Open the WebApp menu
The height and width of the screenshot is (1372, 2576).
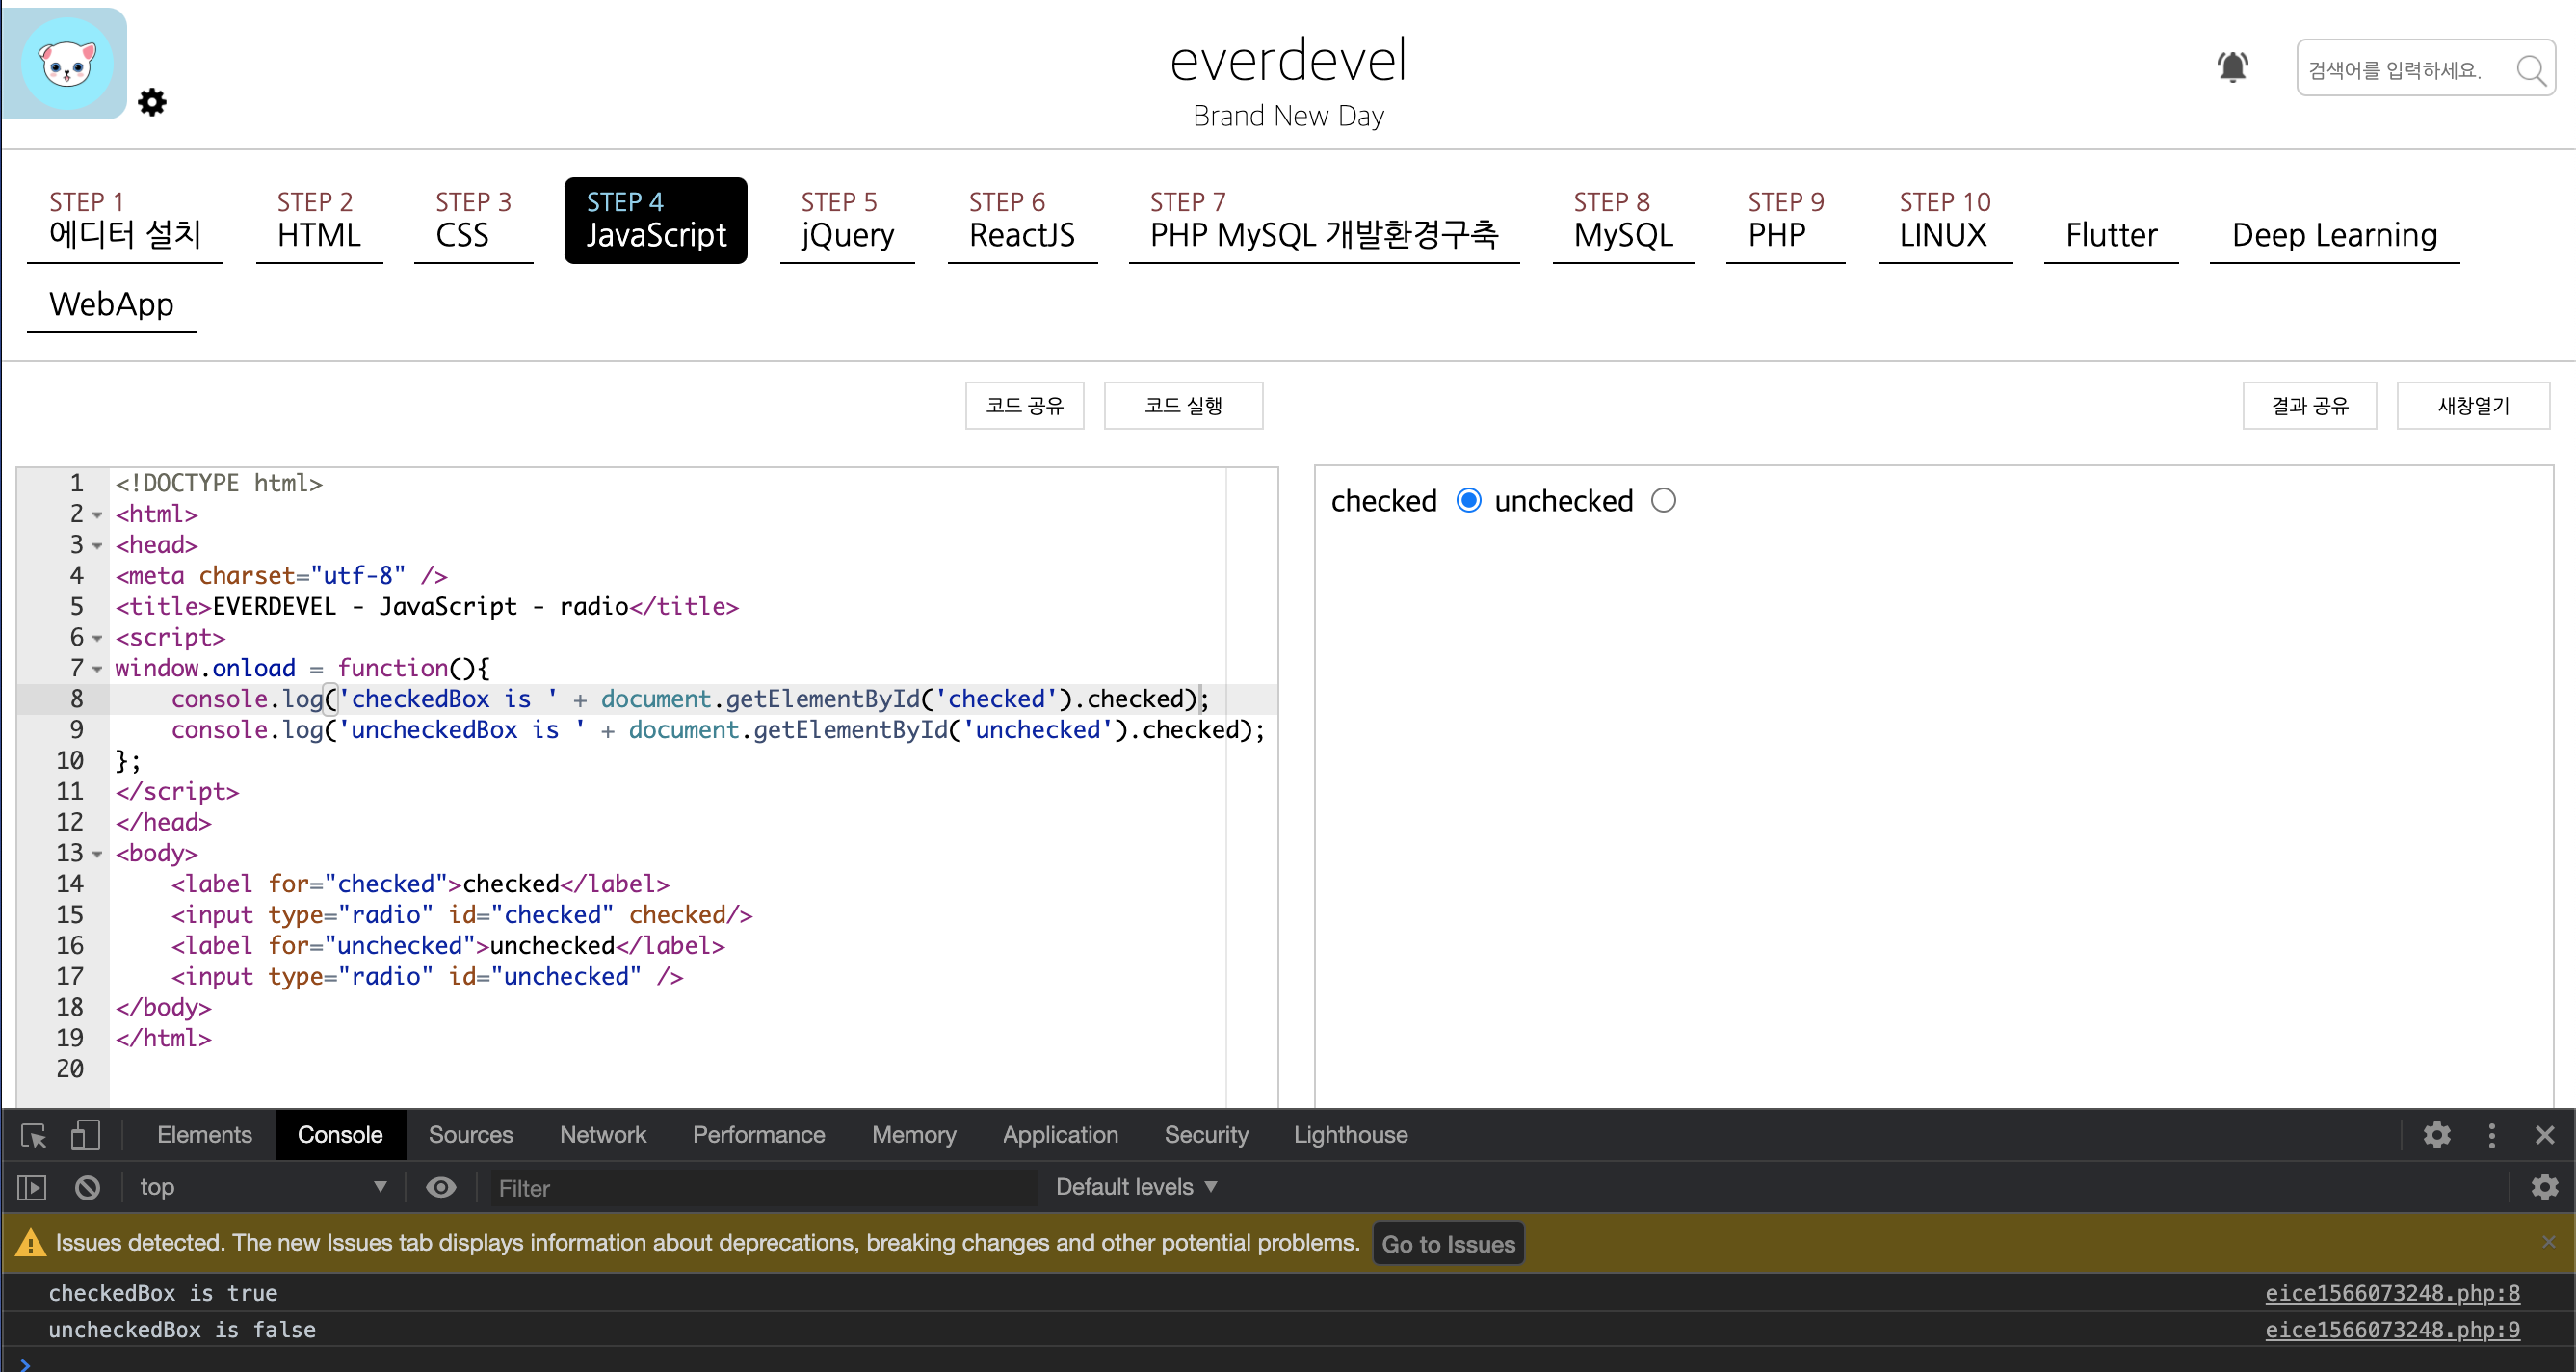[x=111, y=304]
